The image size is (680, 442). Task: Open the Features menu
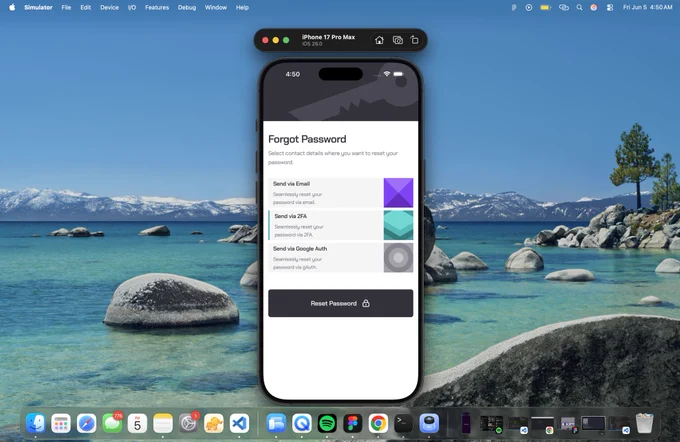[157, 7]
